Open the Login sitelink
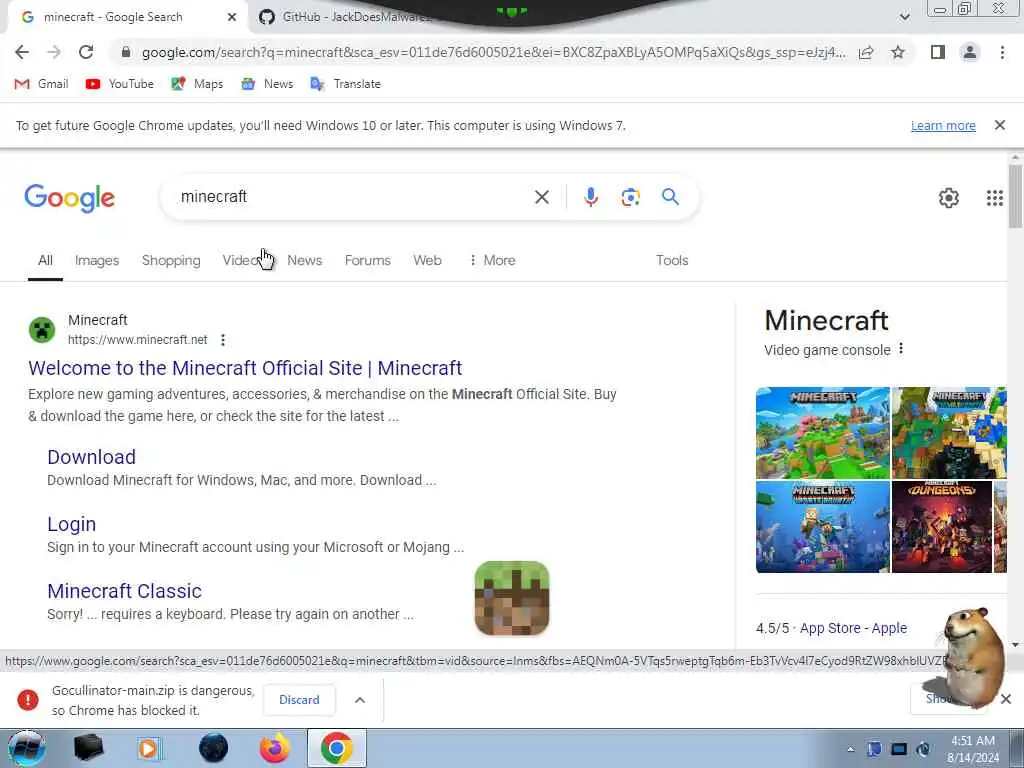This screenshot has width=1024, height=768. (71, 524)
